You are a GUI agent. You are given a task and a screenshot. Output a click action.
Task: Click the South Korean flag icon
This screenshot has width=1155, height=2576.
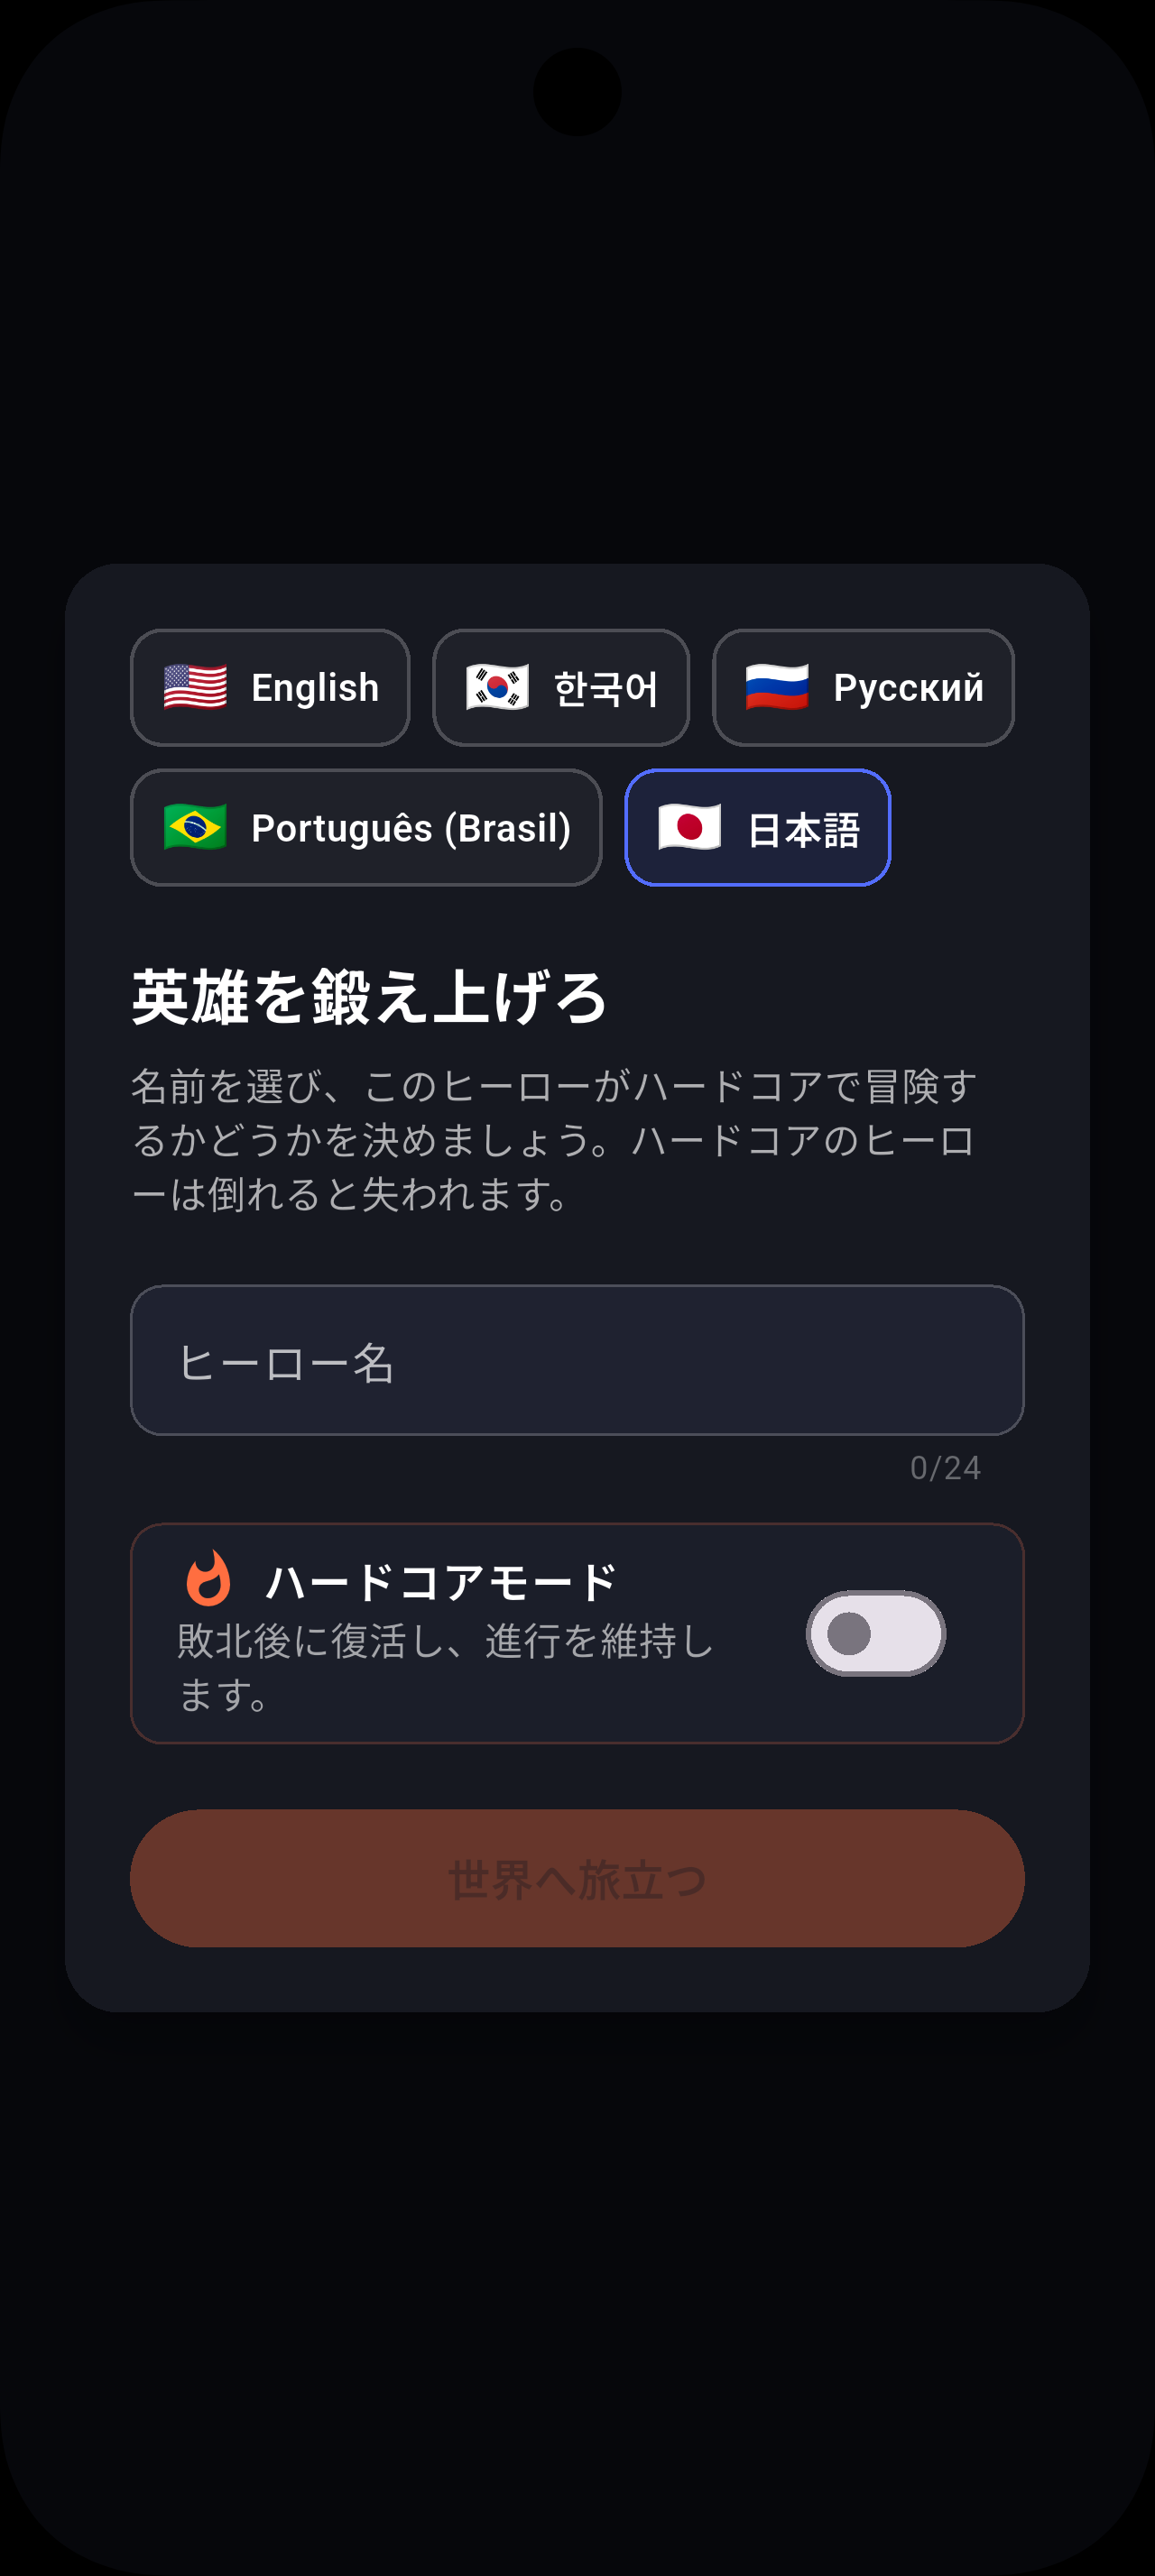(497, 687)
